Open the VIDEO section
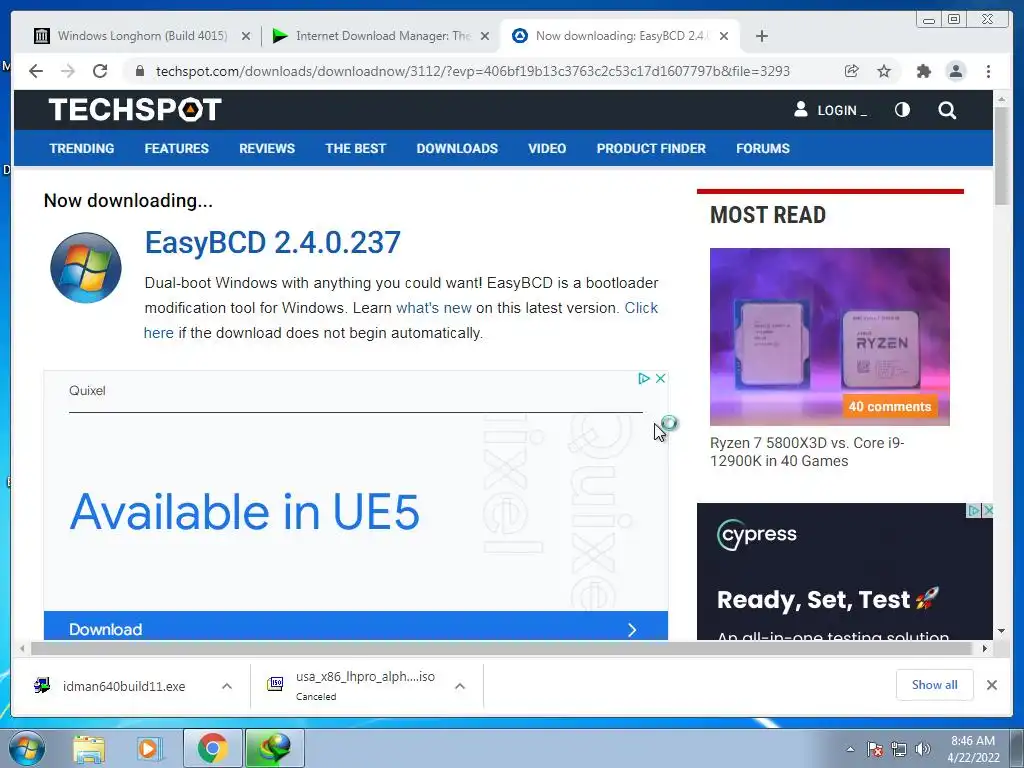 [547, 148]
